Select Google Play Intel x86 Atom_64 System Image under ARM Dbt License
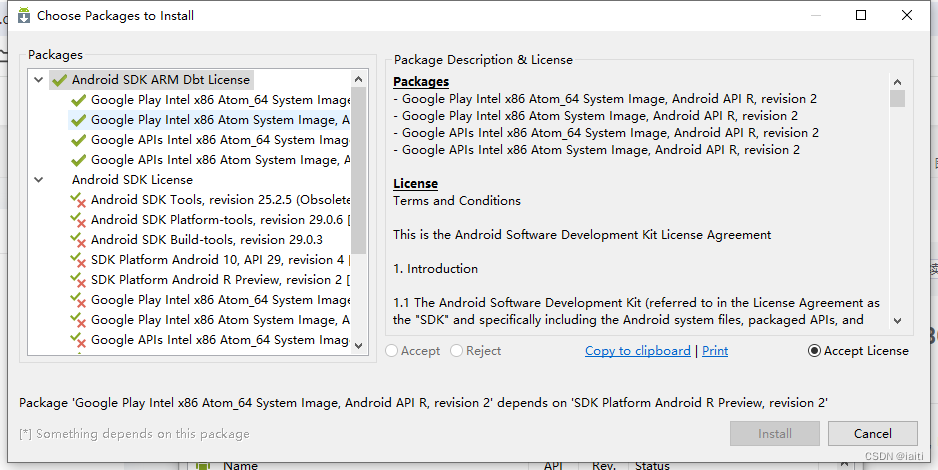 pos(220,100)
